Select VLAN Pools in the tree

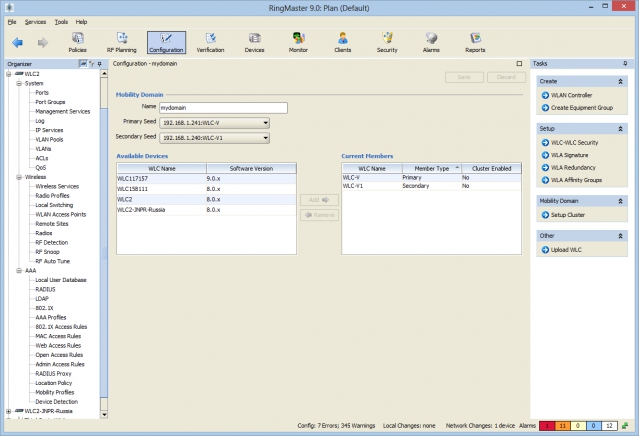49,140
